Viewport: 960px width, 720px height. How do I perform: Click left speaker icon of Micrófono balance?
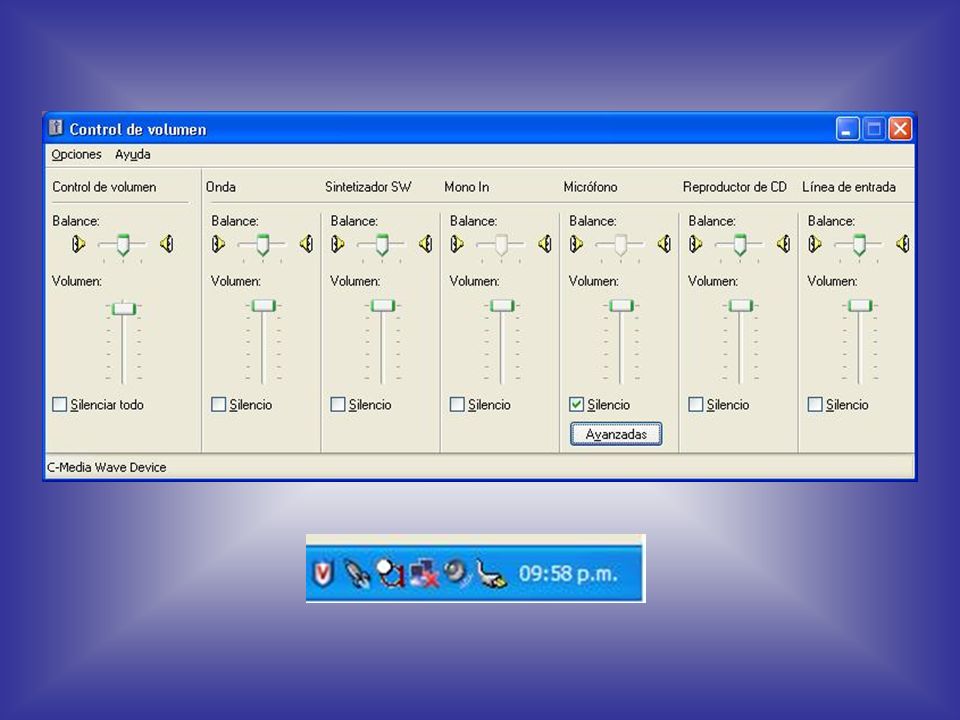coord(576,244)
